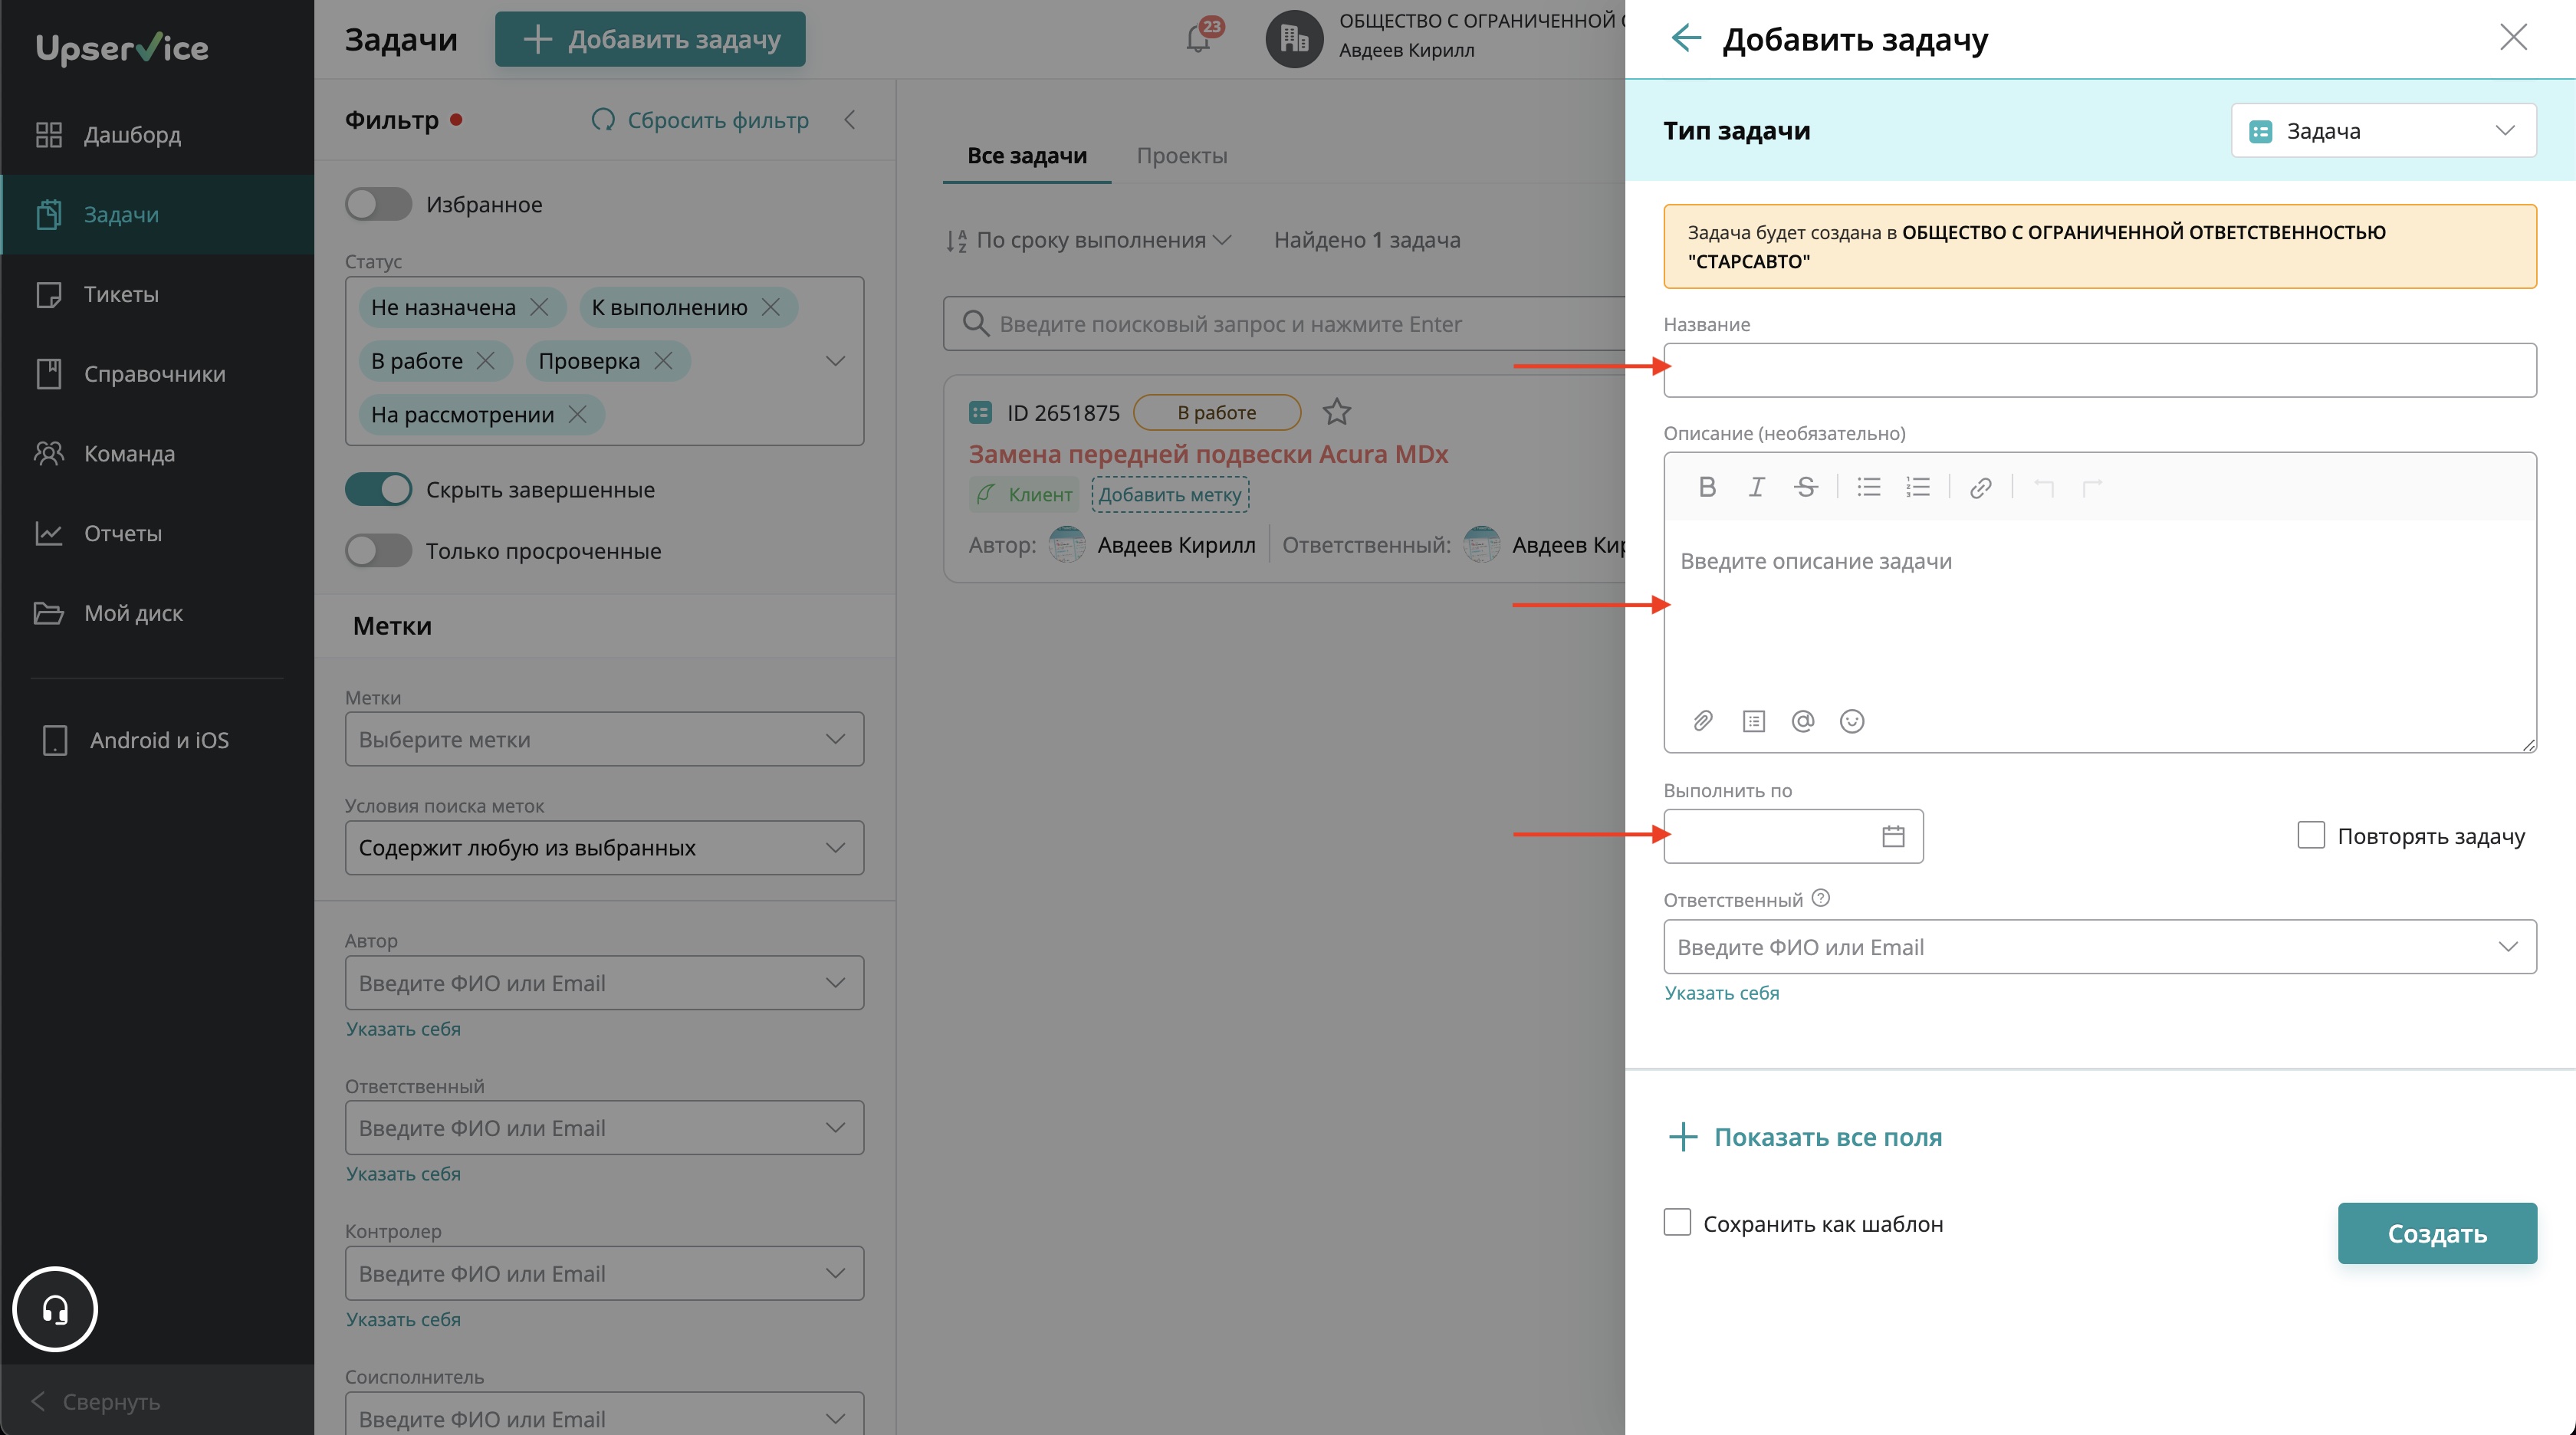Insert a numbered list in description
2576x1435 pixels.
(x=1917, y=487)
